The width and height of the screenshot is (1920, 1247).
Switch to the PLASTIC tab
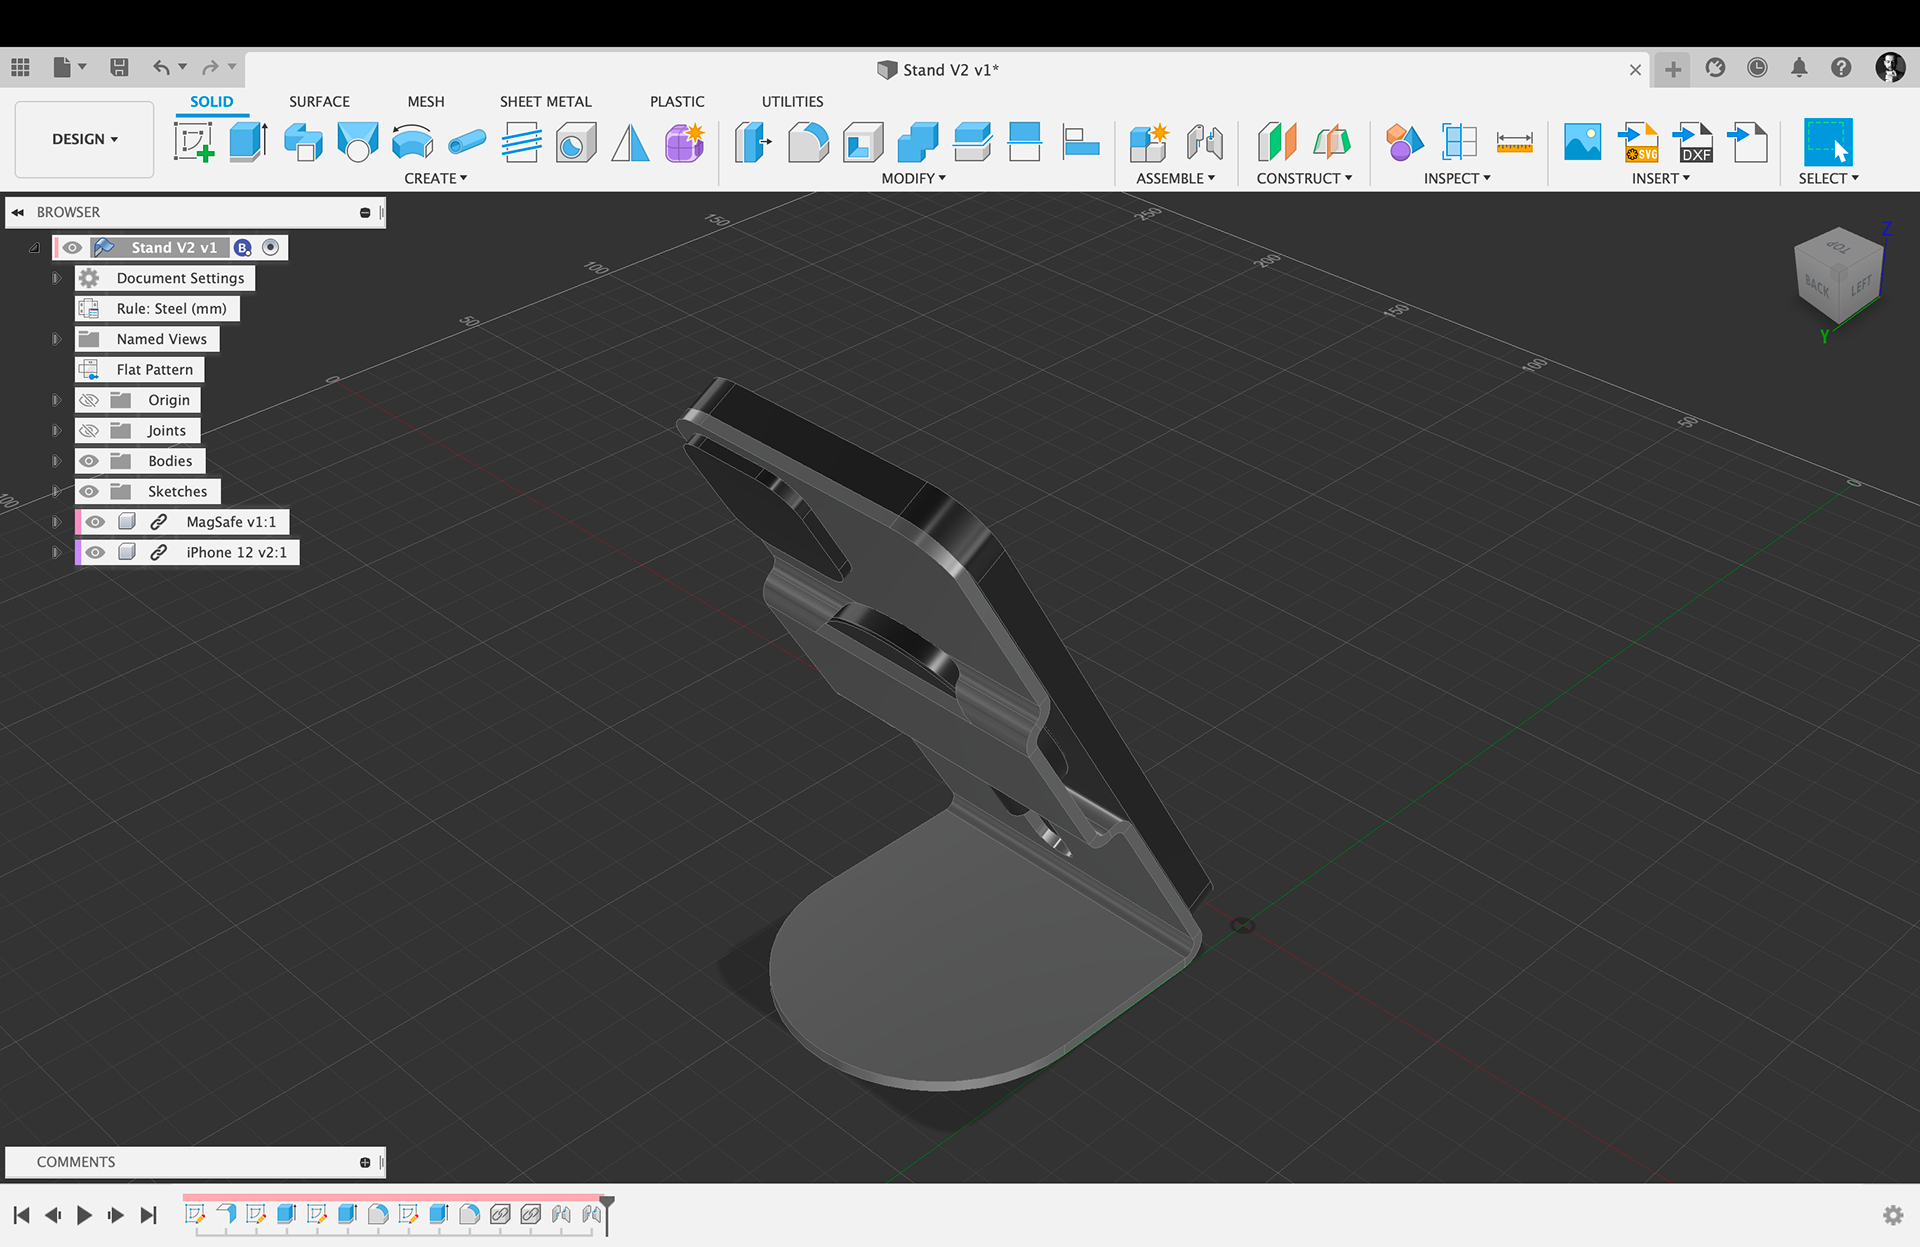(677, 101)
